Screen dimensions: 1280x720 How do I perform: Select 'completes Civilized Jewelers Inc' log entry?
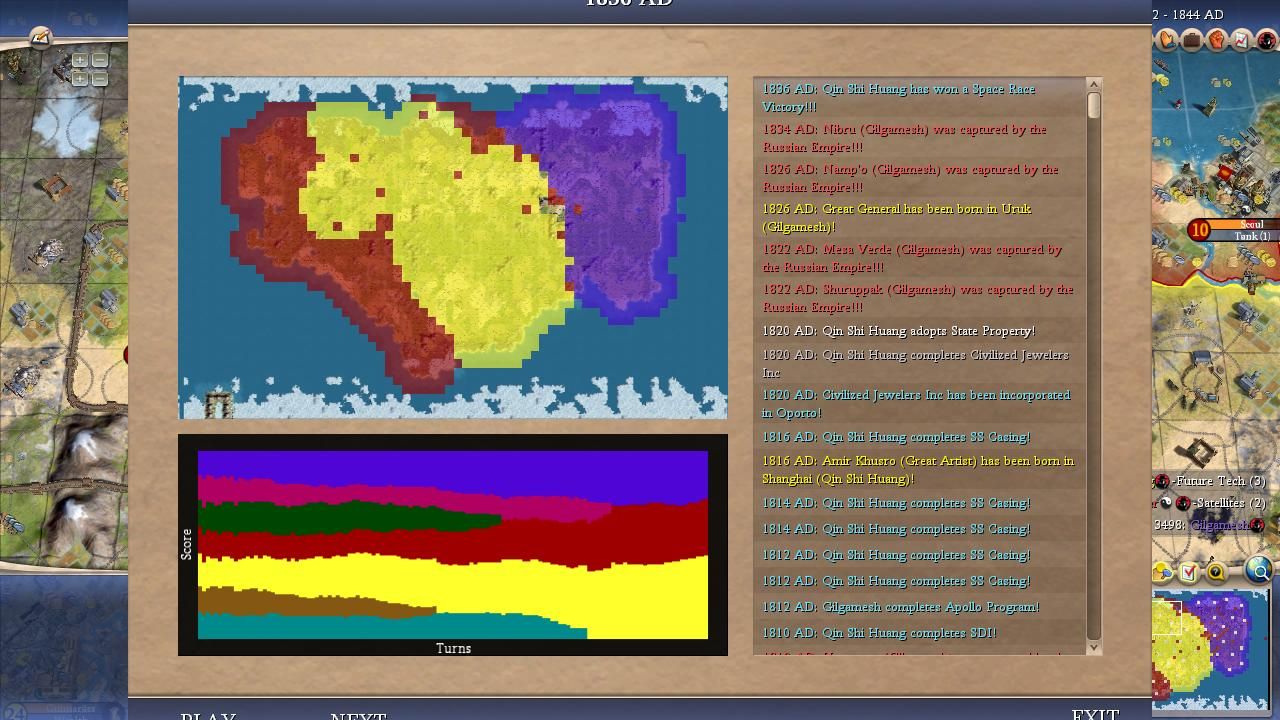click(x=919, y=364)
